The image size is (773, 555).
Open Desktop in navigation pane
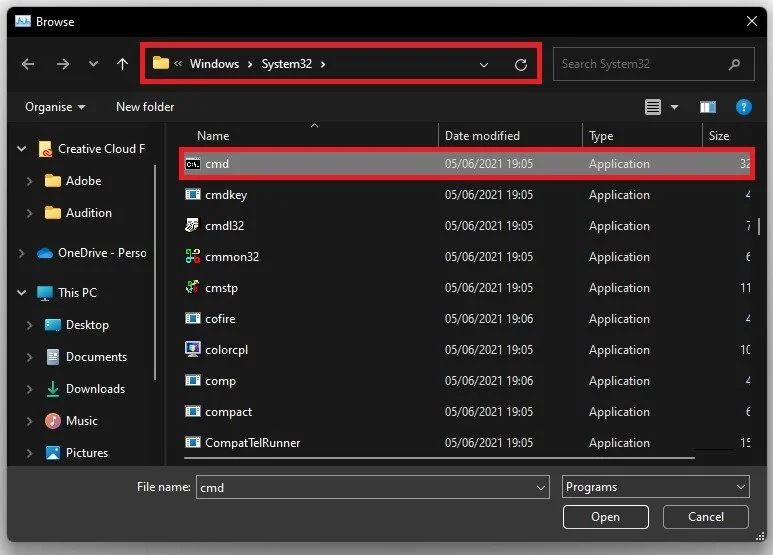click(x=77, y=325)
